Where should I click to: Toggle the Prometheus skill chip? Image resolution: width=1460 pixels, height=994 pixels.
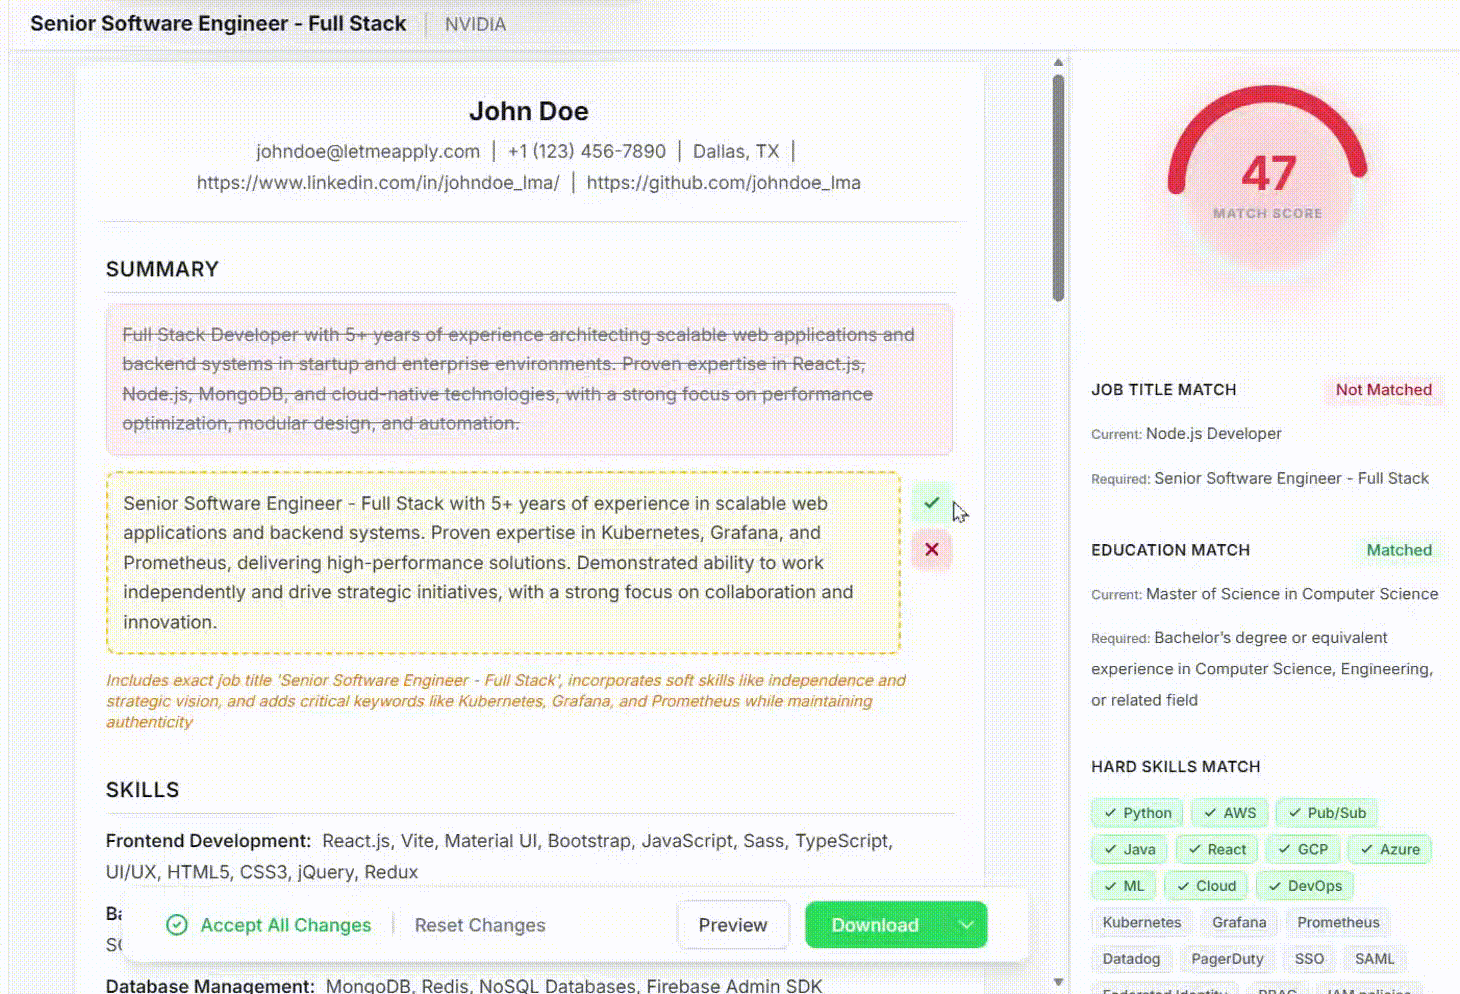pos(1338,922)
